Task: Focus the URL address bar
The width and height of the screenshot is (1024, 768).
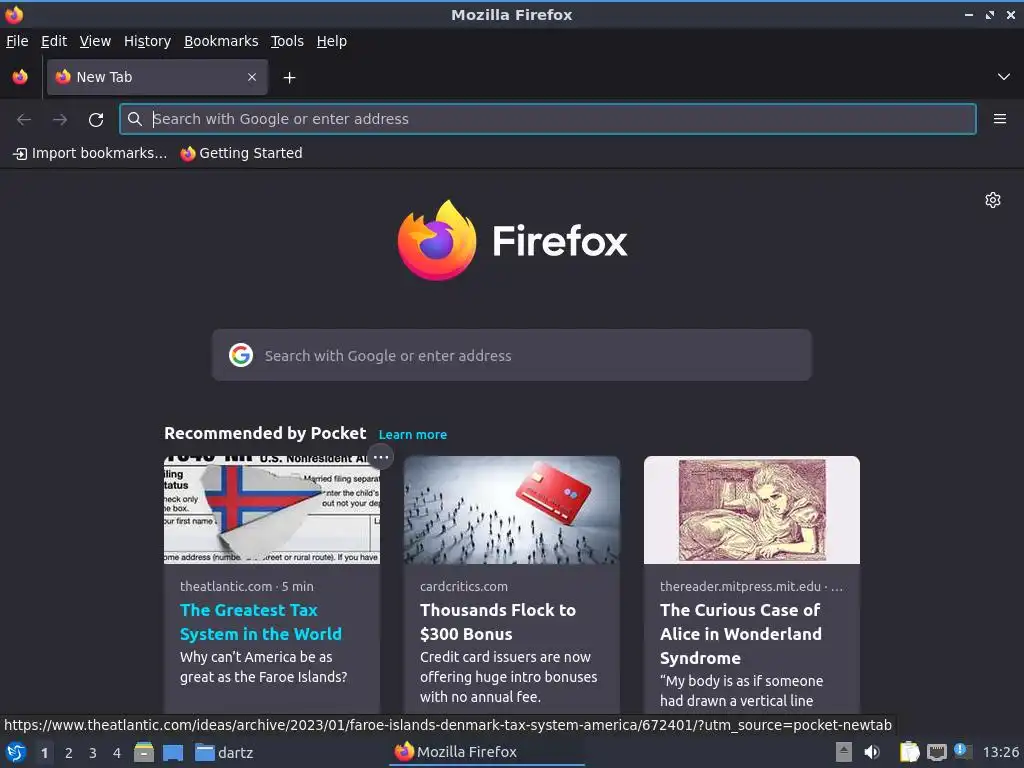Action: (x=548, y=119)
